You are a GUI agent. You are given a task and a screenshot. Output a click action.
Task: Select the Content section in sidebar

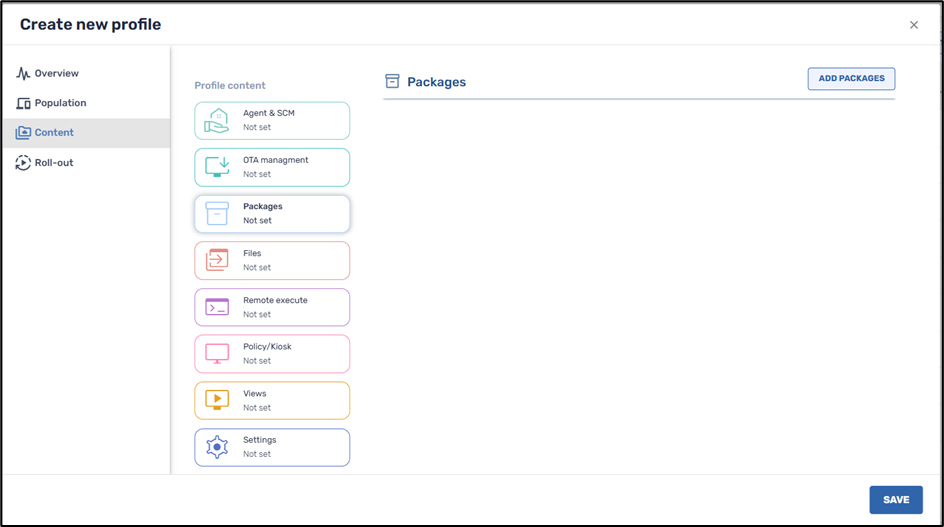pyautogui.click(x=54, y=132)
